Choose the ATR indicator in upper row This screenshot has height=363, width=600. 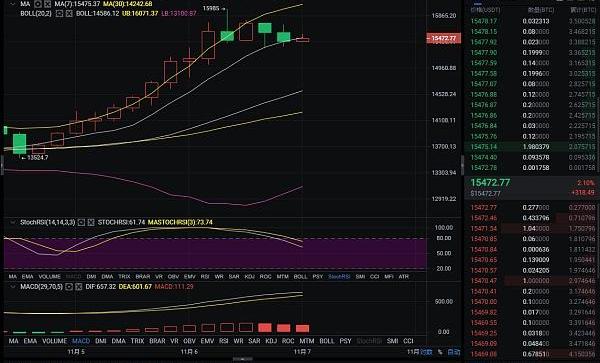click(404, 277)
